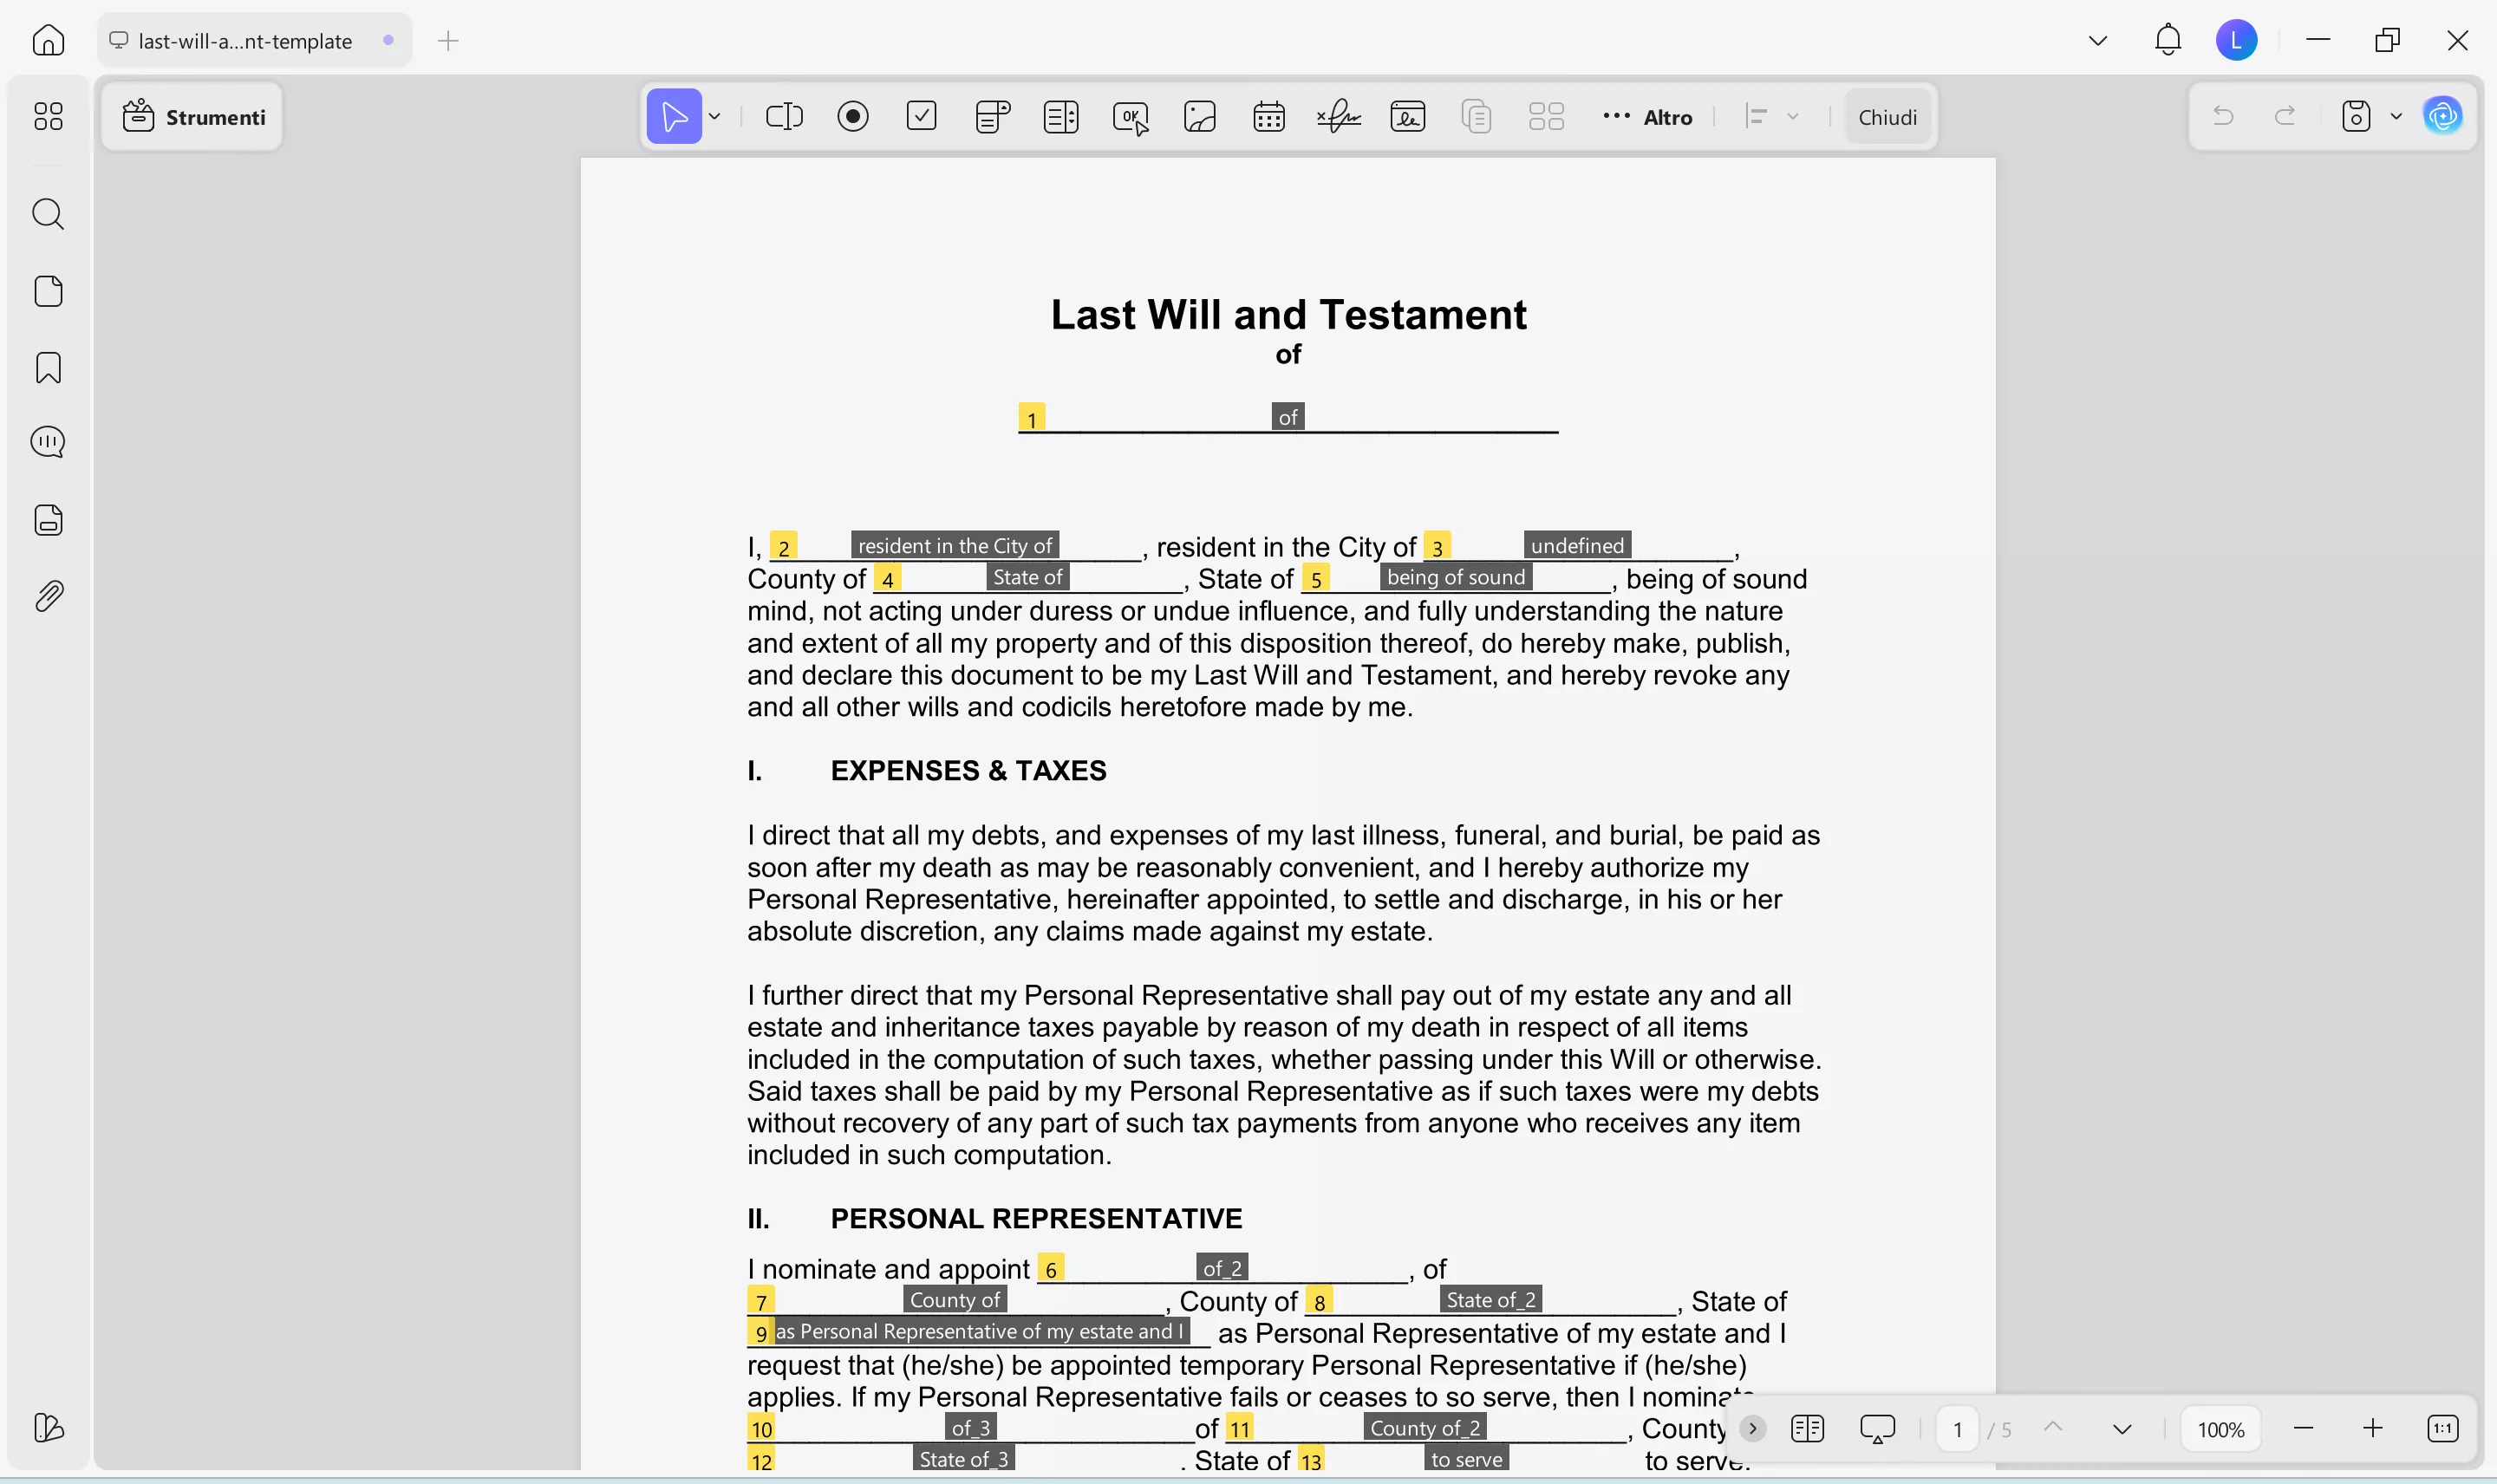Select the dropdown form field tool
2497x1484 pixels.
(992, 117)
